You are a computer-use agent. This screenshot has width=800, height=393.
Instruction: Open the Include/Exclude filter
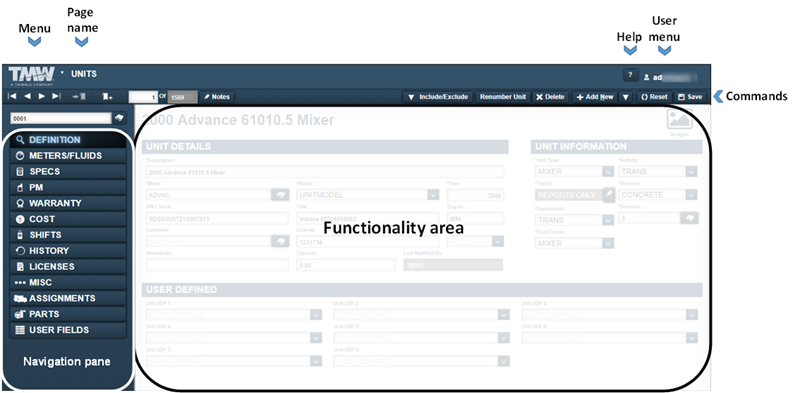click(438, 97)
